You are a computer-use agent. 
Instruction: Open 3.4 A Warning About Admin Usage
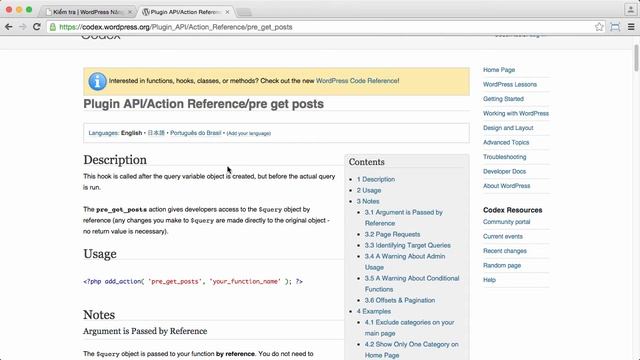404,262
